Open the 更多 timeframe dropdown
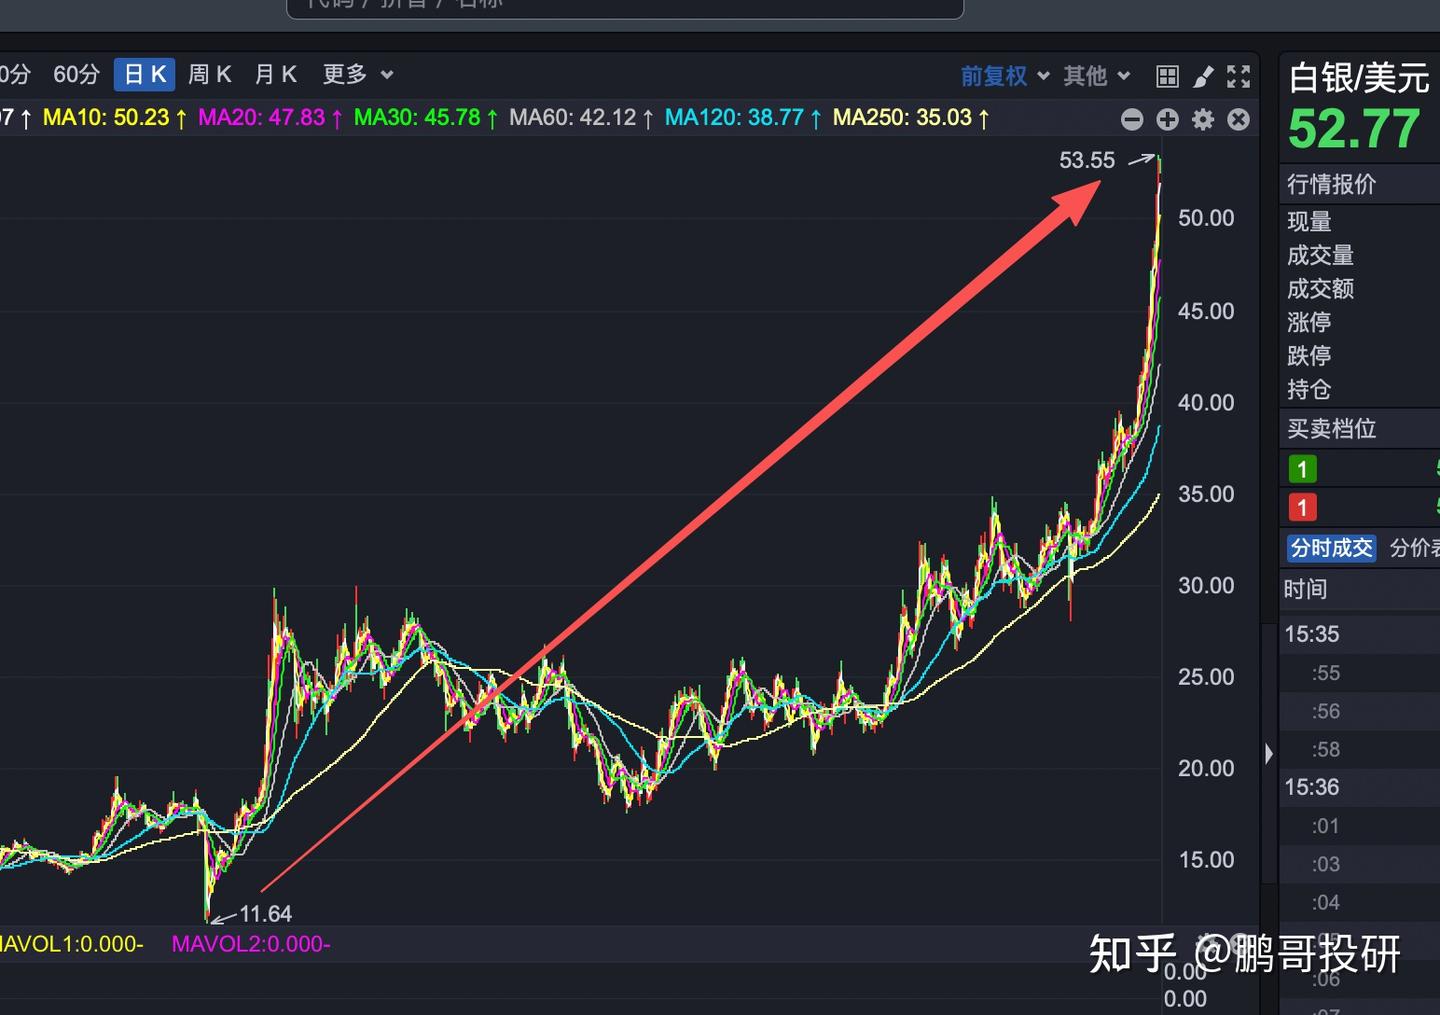The image size is (1440, 1015). coord(356,74)
